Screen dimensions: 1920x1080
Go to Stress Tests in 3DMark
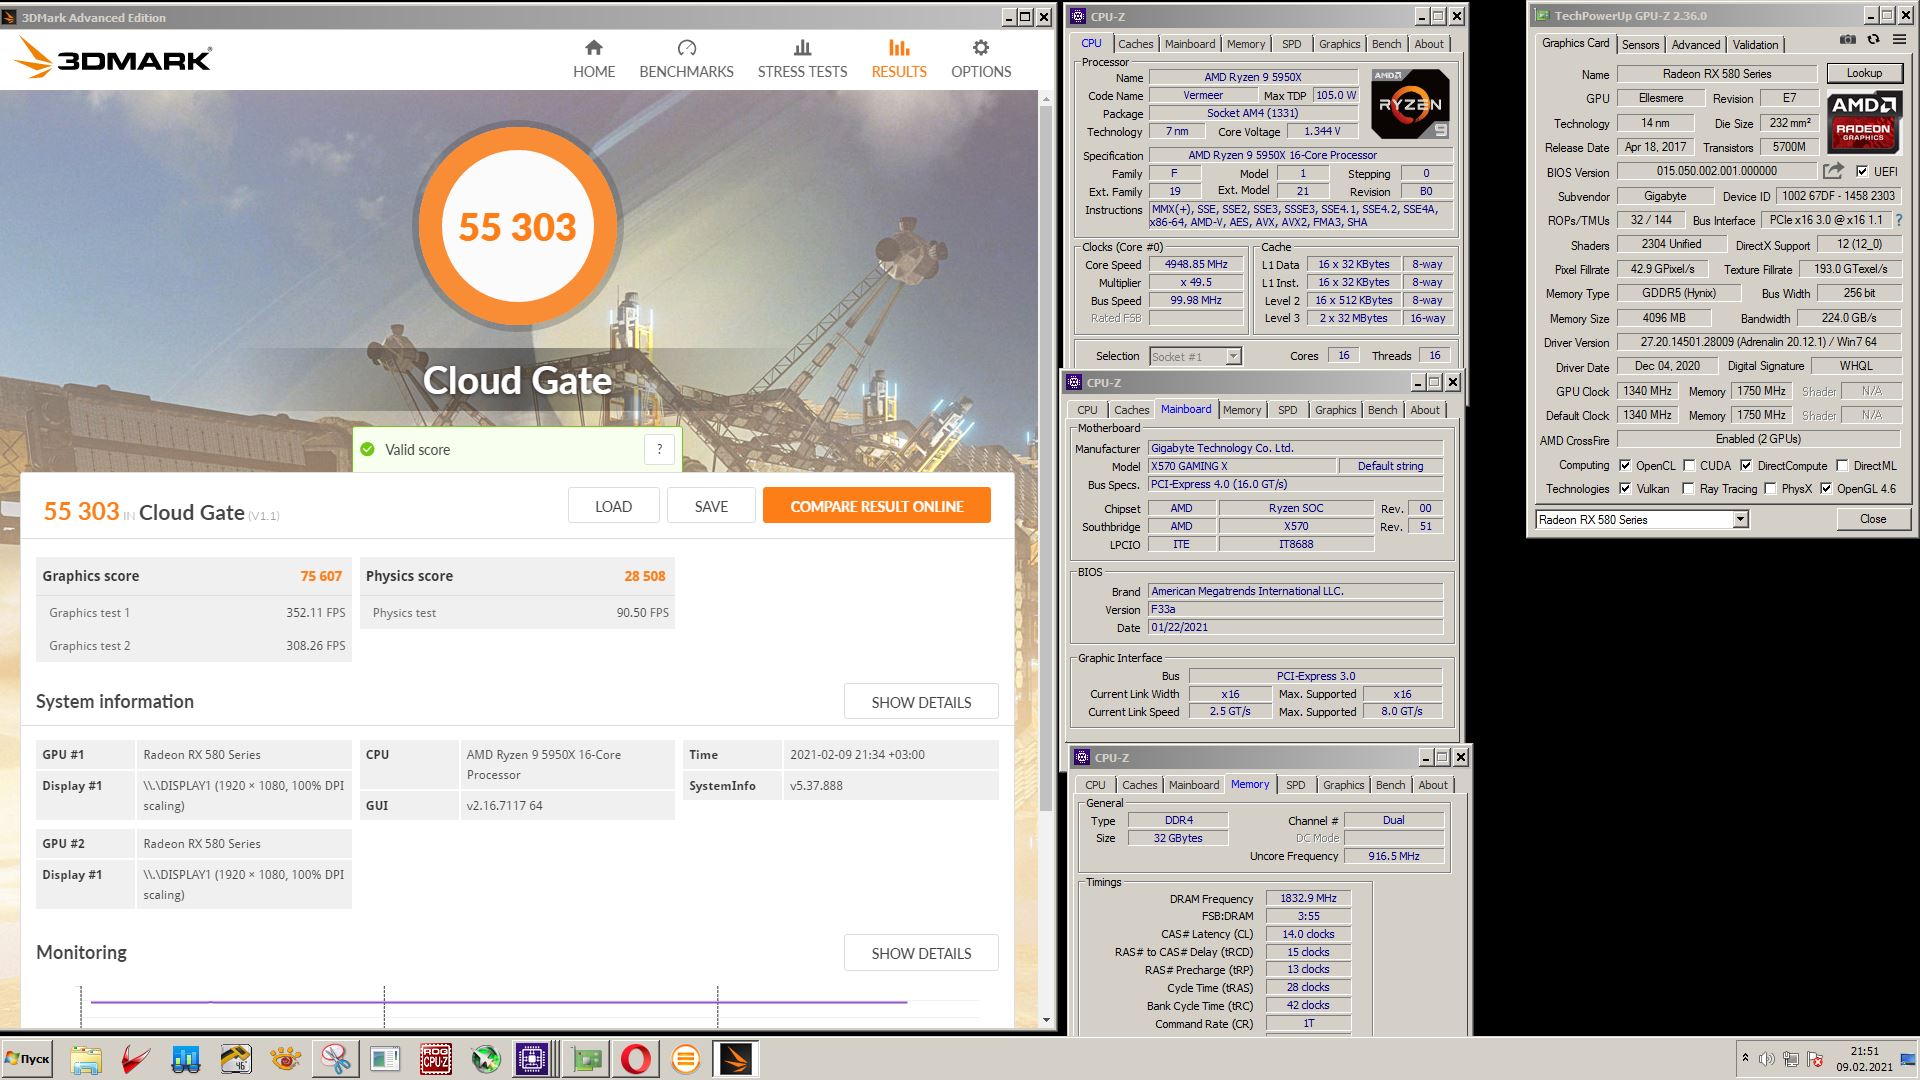[x=802, y=59]
